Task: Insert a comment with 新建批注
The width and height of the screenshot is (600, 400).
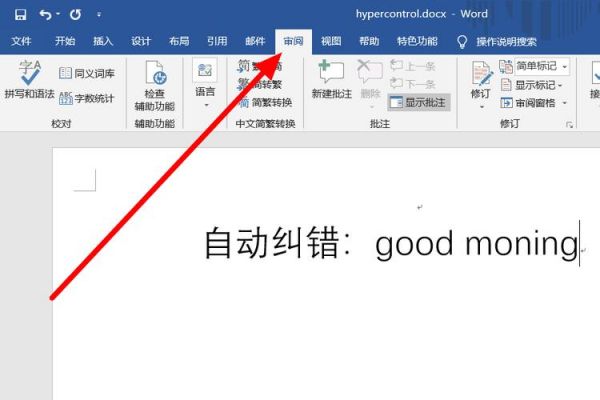Action: click(331, 80)
